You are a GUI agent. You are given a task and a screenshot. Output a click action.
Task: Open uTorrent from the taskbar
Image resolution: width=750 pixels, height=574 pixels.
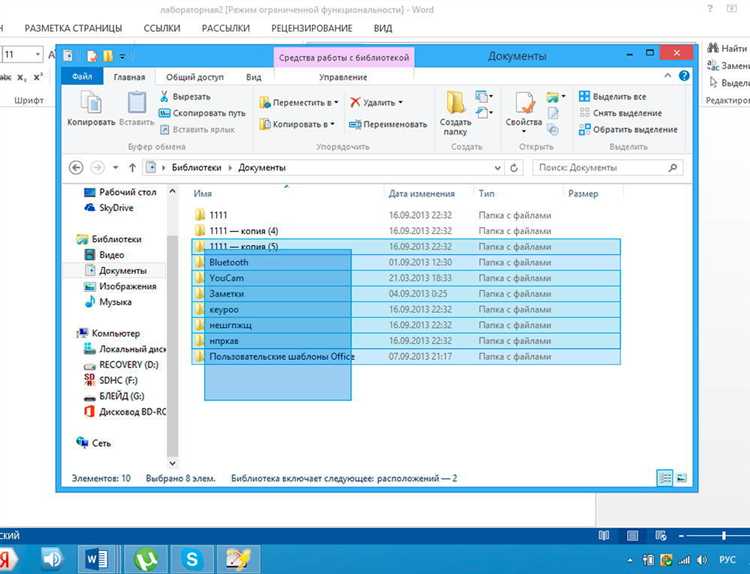146,559
